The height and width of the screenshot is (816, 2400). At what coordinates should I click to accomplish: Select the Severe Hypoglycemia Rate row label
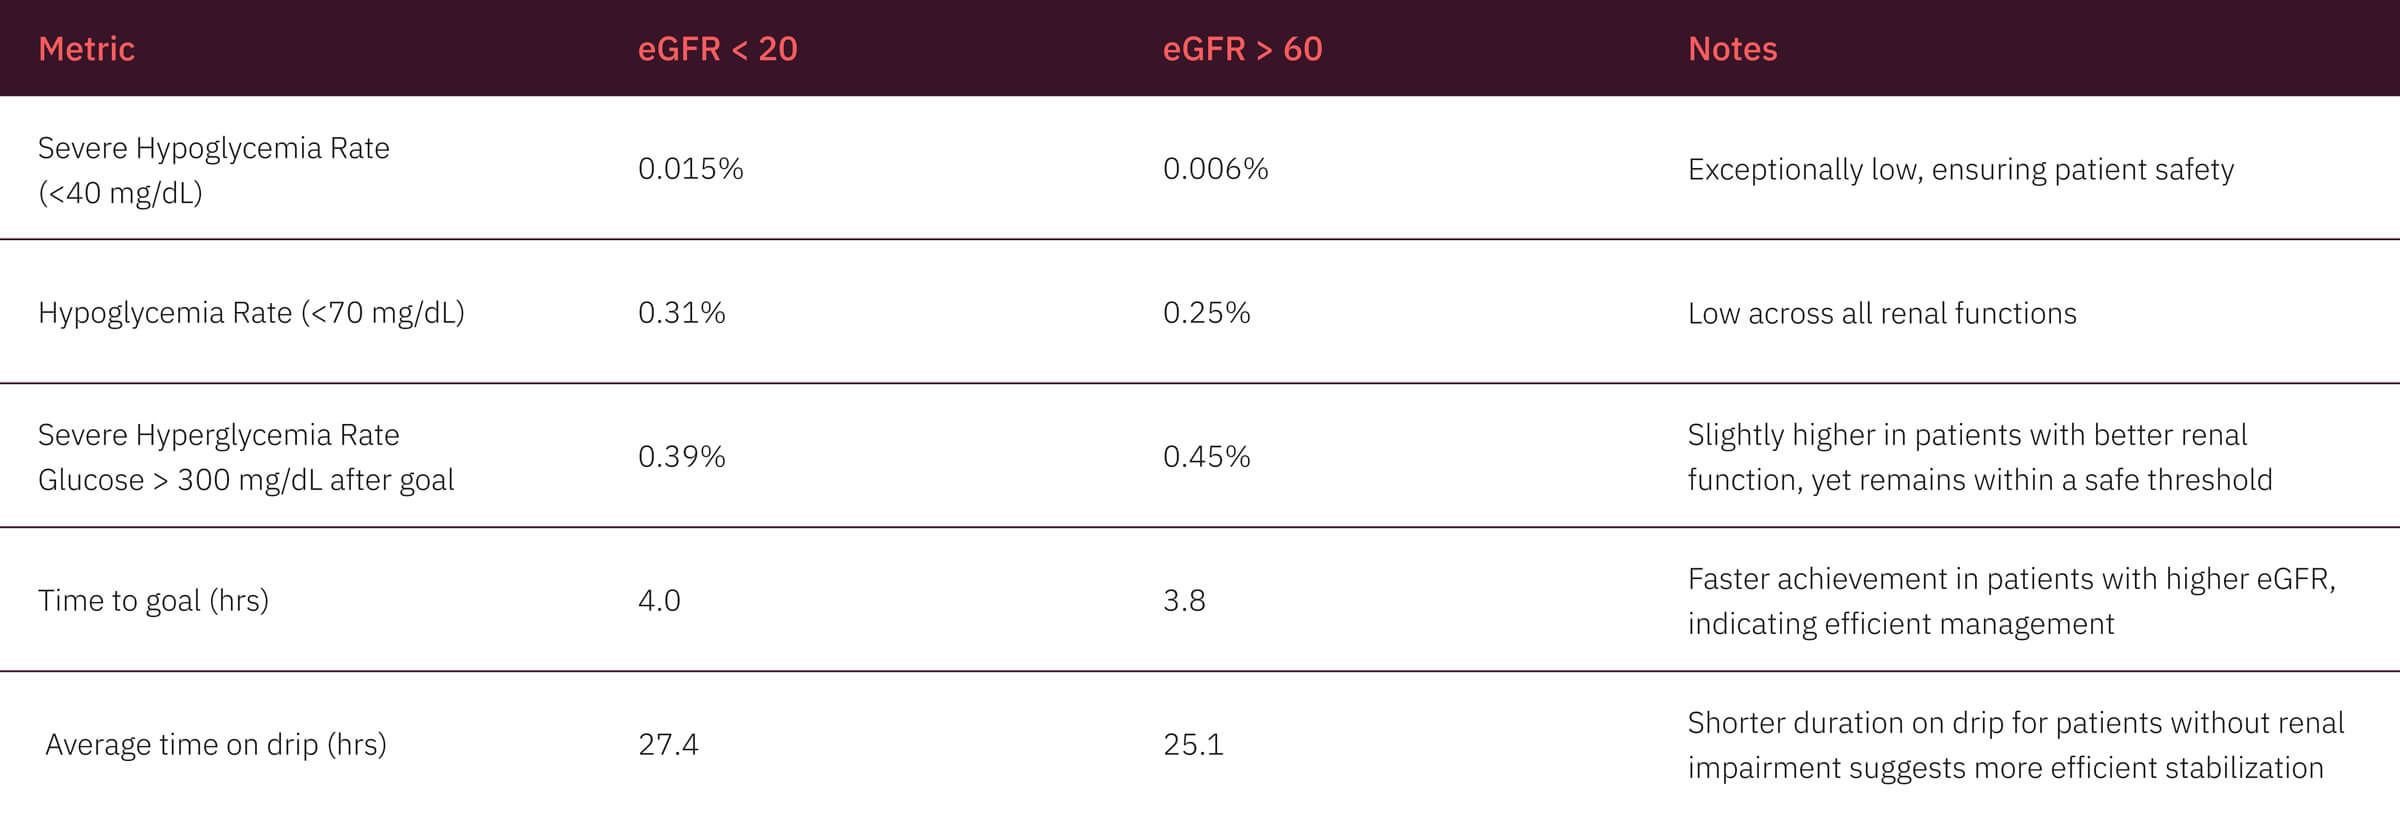tap(213, 170)
